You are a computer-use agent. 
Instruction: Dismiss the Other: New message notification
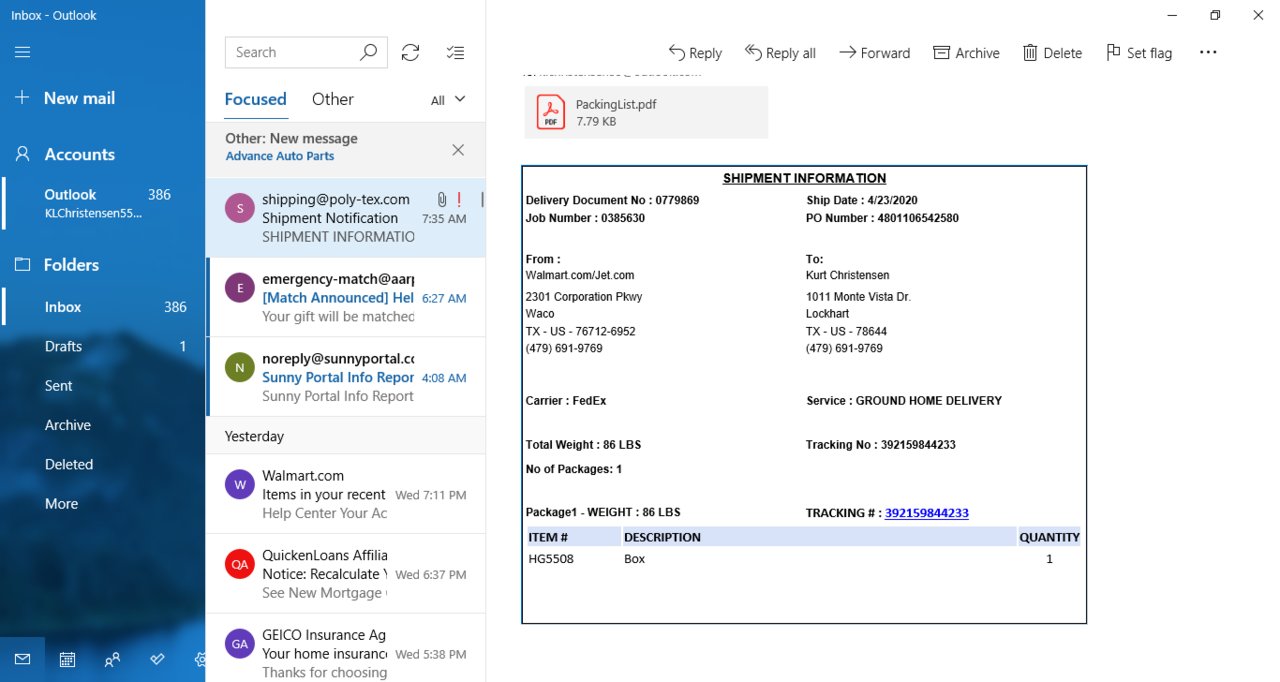pyautogui.click(x=458, y=150)
